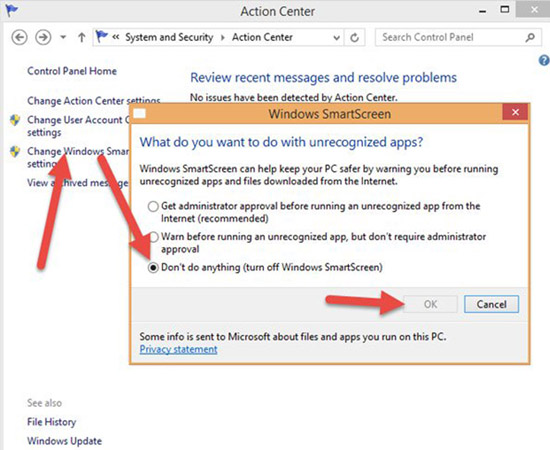Select Warn before running unrecognized app option
The height and width of the screenshot is (450, 550).
pyautogui.click(x=154, y=237)
